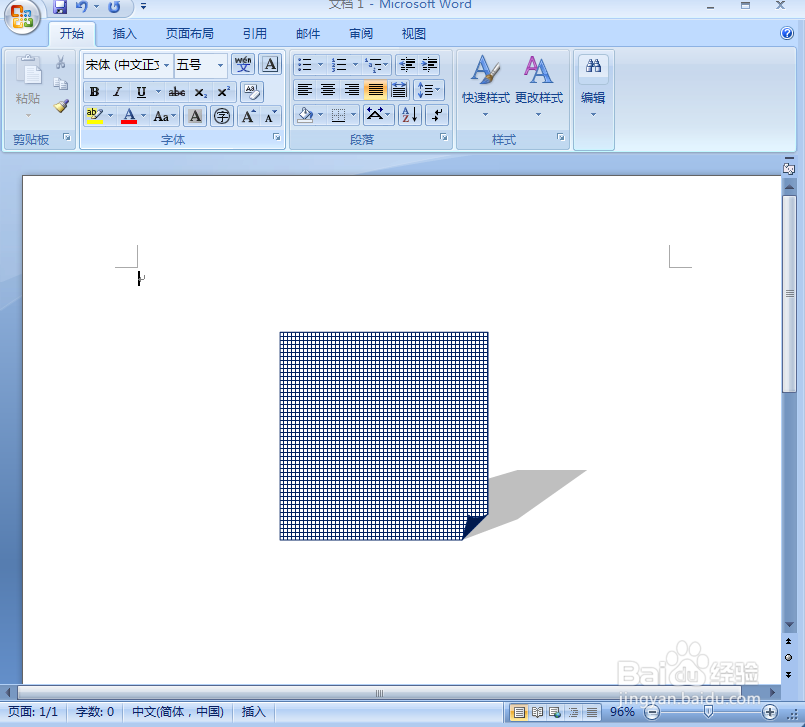Toggle bold formatting

94,92
